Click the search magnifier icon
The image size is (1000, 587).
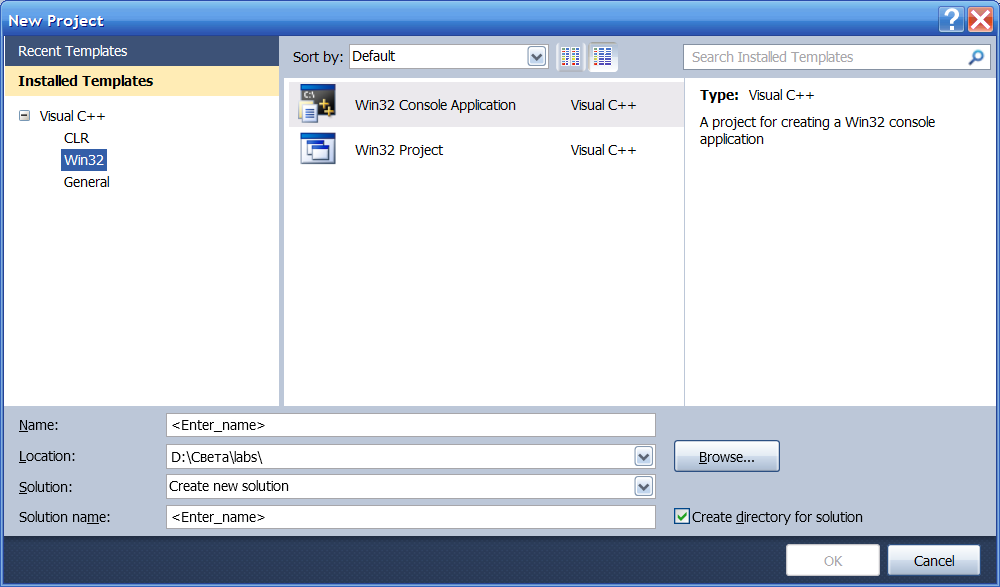976,57
